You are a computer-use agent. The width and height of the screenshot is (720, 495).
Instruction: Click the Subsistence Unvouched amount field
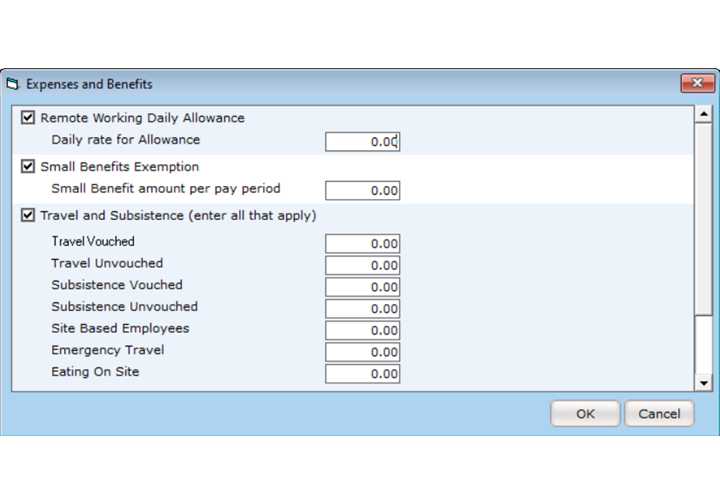(362, 308)
